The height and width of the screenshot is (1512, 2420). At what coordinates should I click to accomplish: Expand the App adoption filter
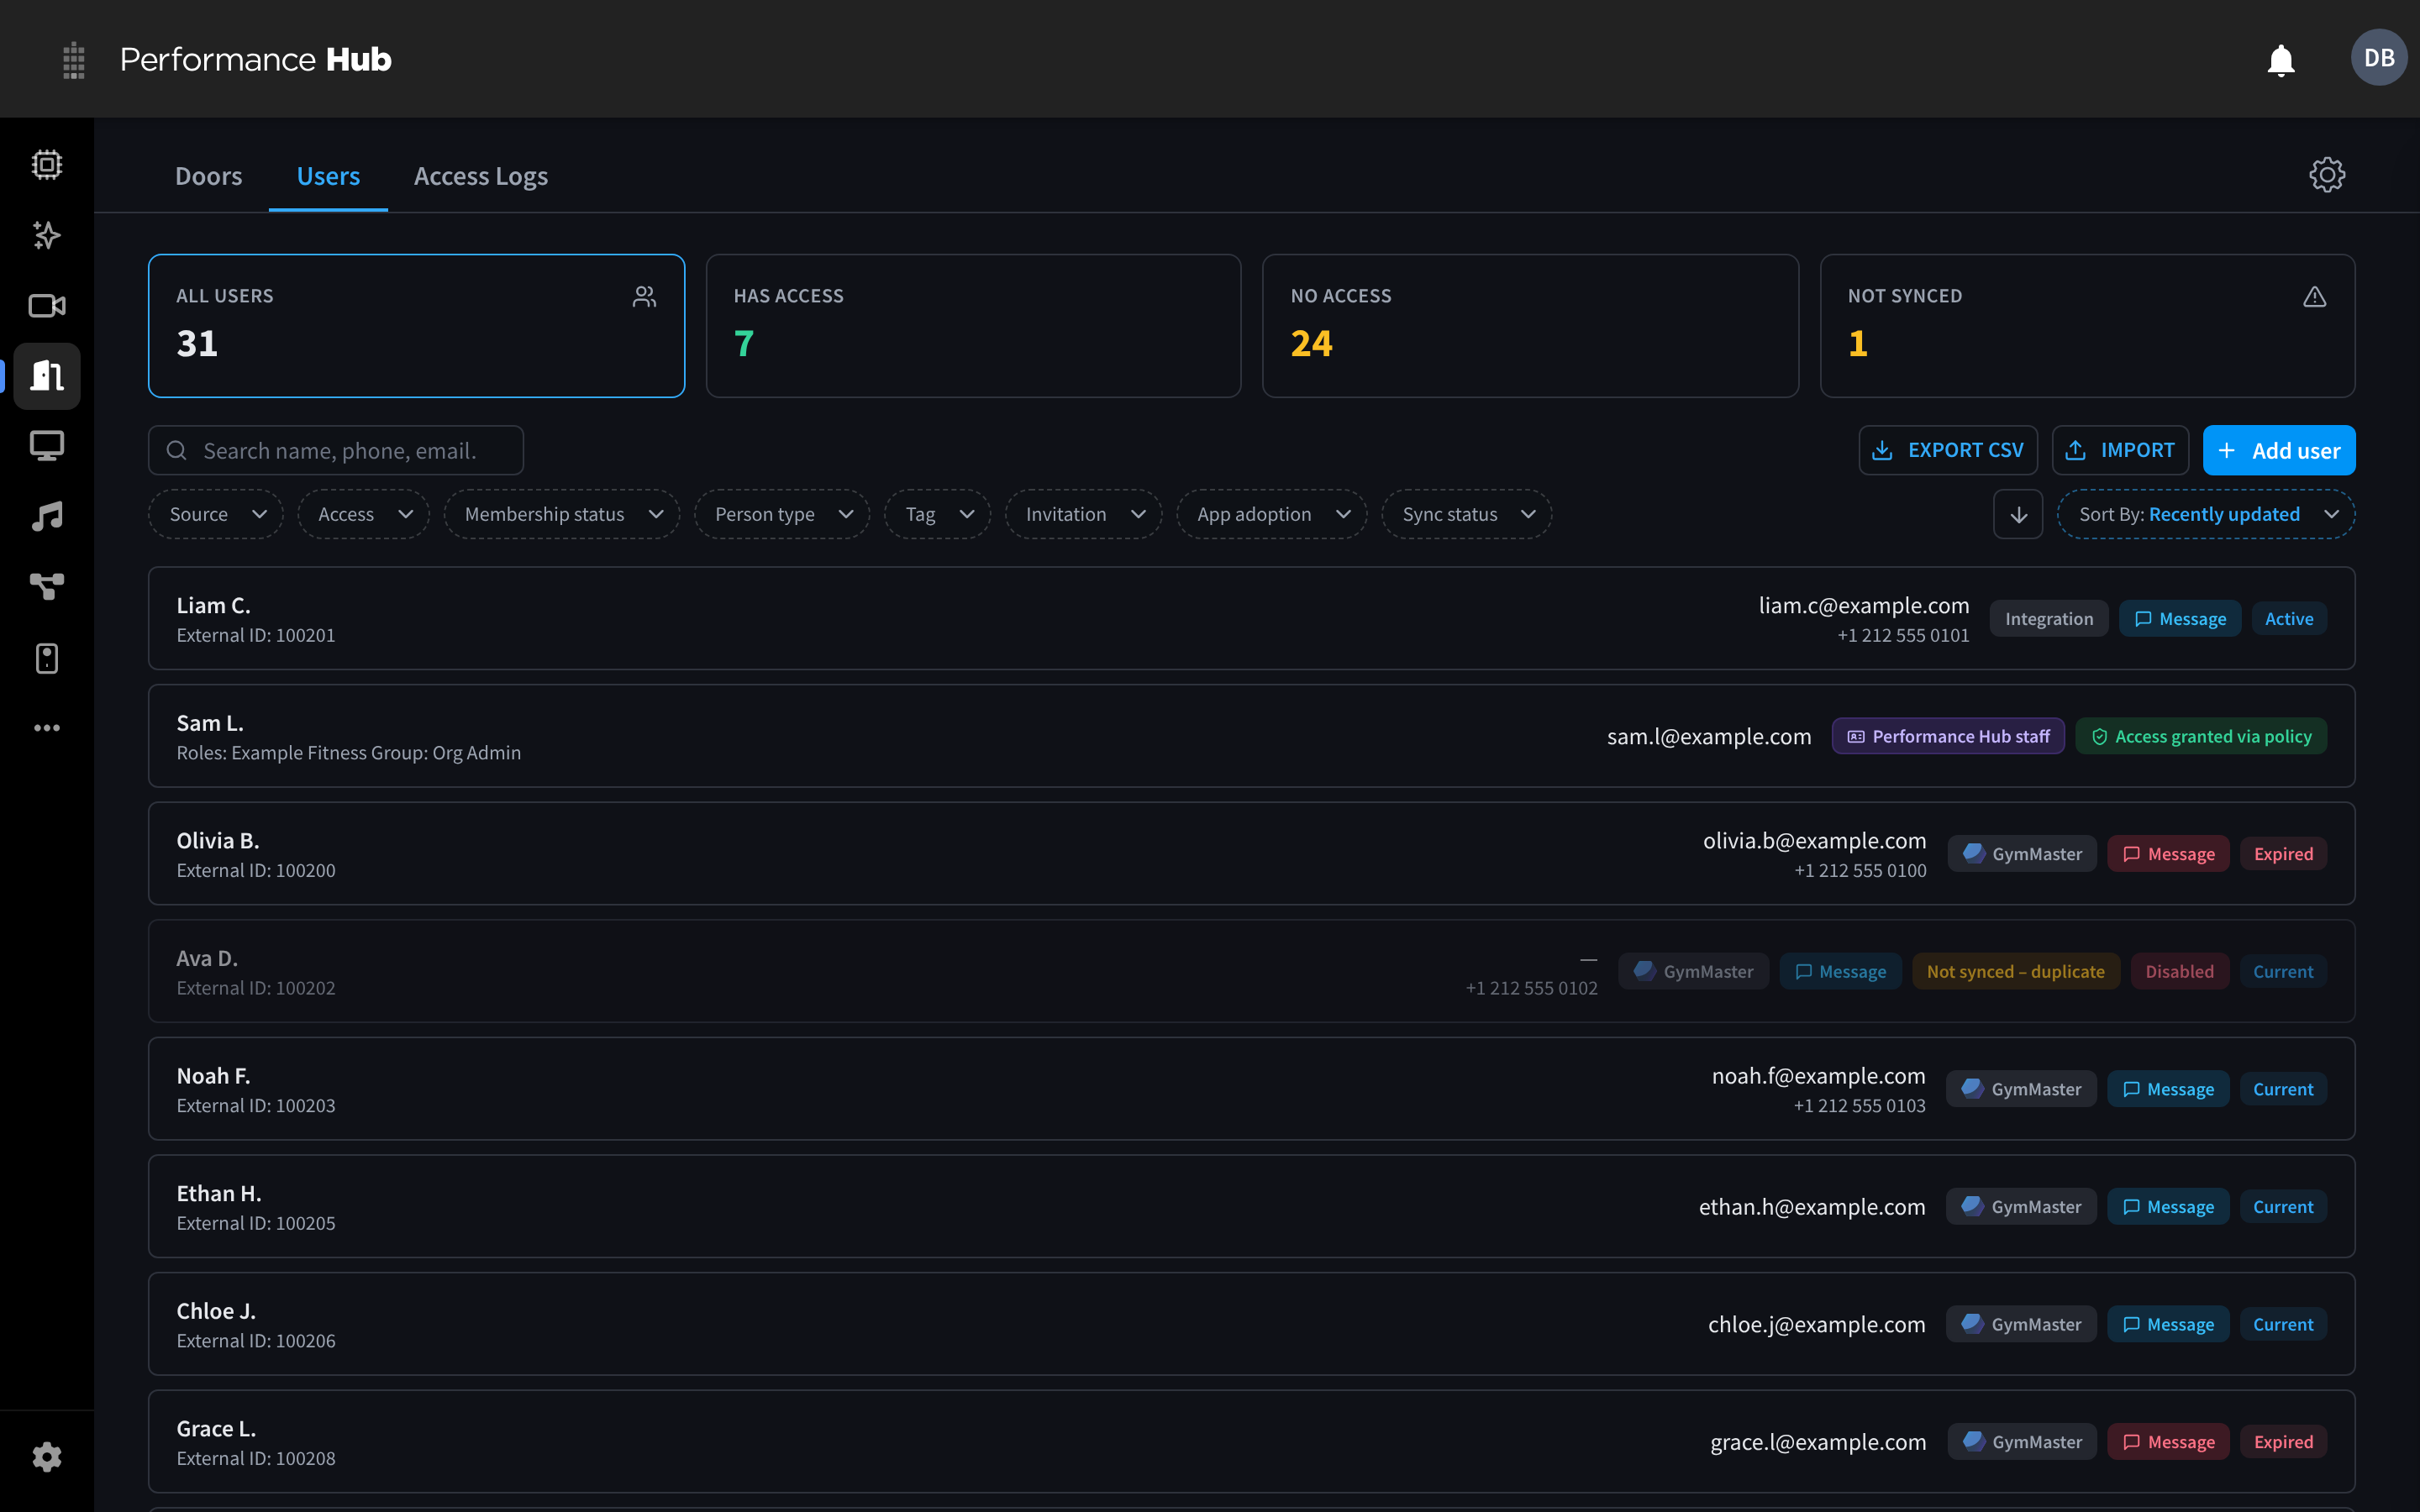[1272, 514]
